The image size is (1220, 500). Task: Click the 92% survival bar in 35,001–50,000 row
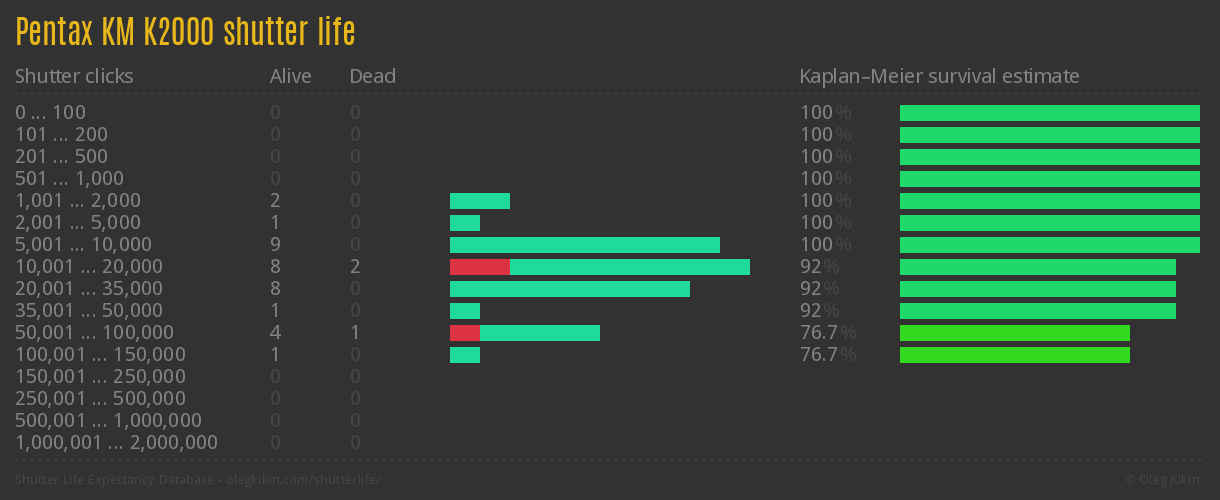[1037, 311]
